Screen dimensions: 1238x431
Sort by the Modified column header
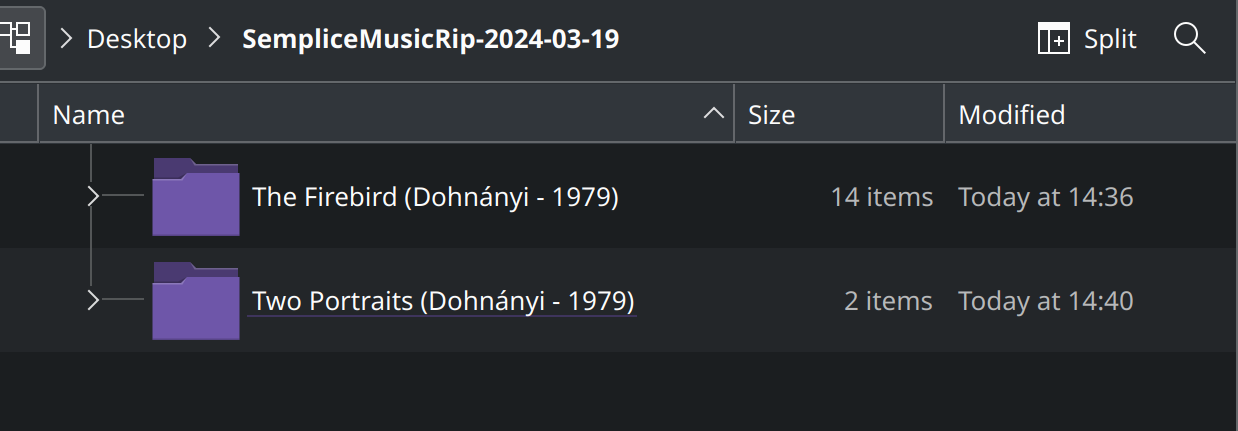coord(1011,115)
